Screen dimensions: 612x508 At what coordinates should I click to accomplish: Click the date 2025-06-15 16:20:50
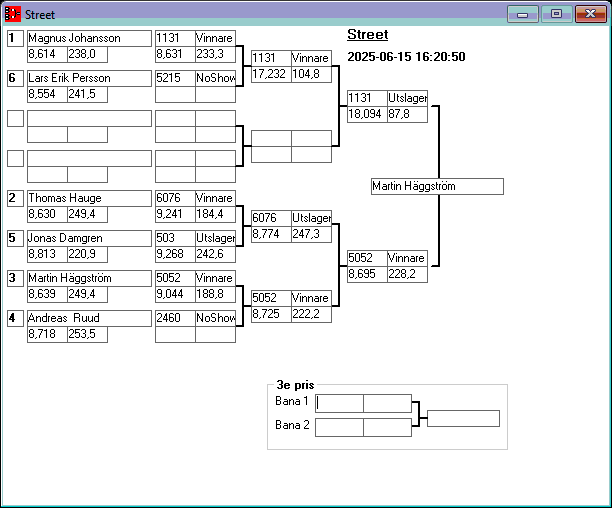tap(406, 57)
